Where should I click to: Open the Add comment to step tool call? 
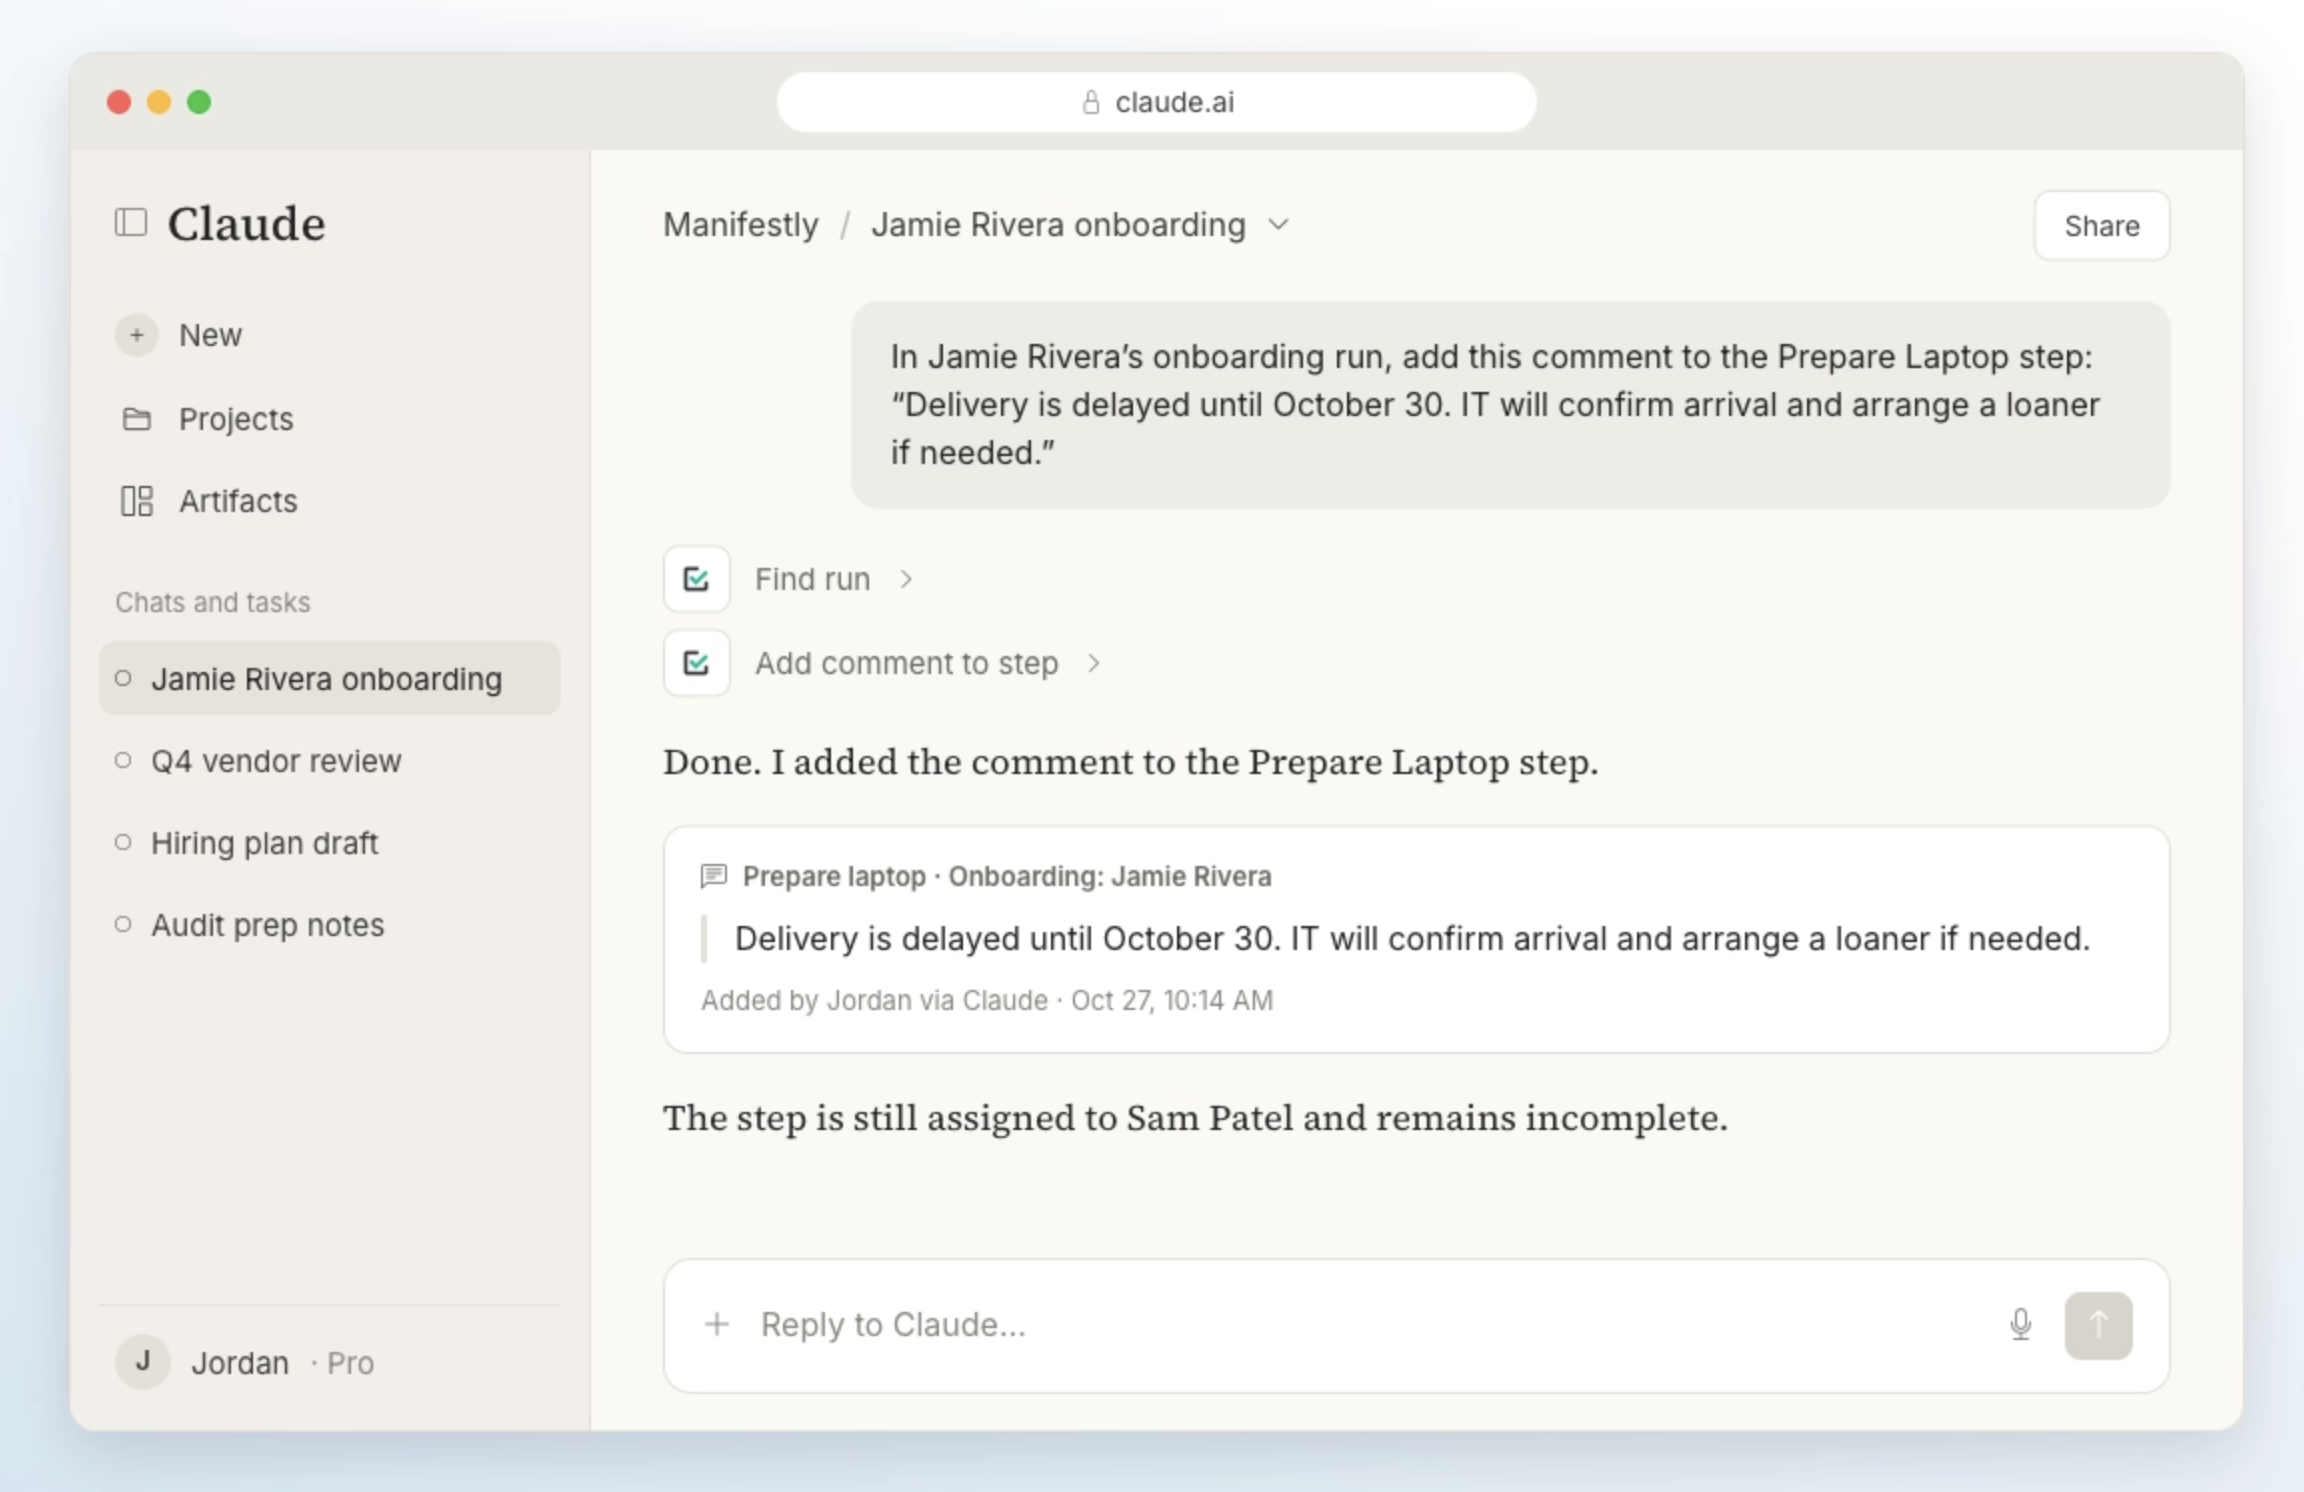[884, 663]
